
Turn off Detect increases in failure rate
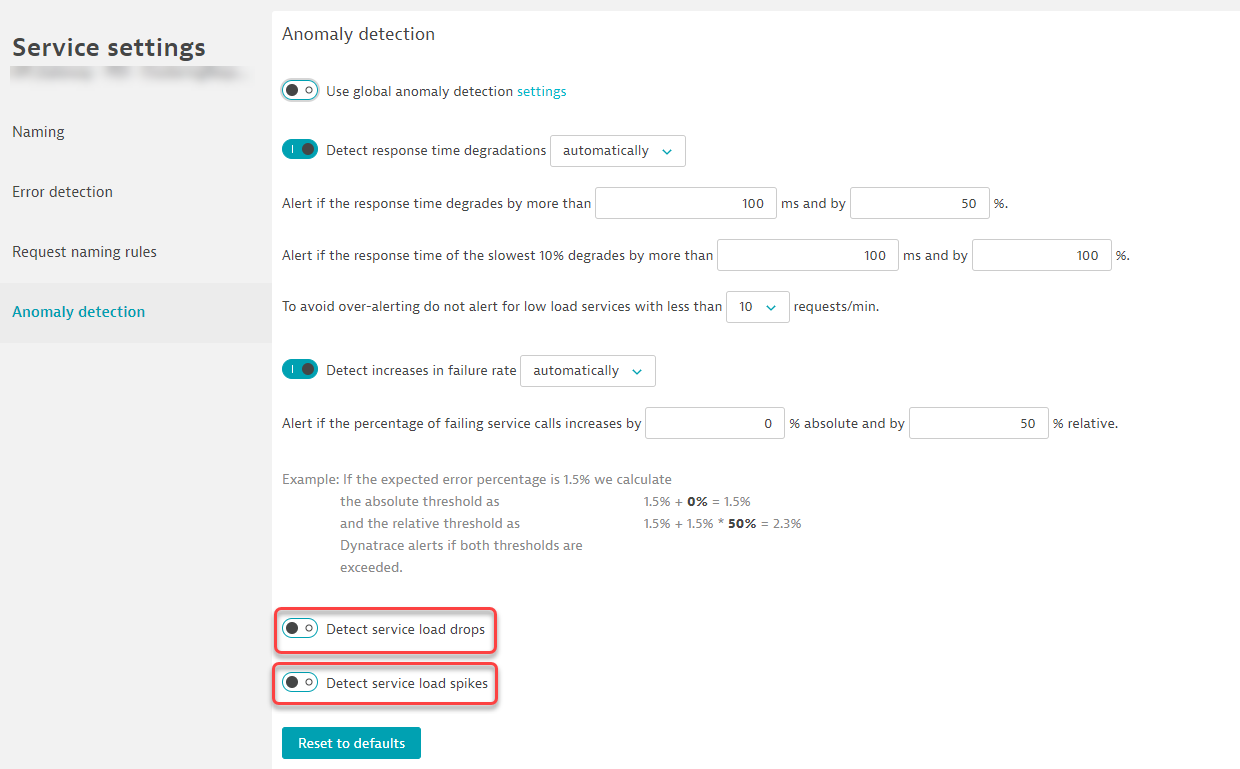(300, 370)
